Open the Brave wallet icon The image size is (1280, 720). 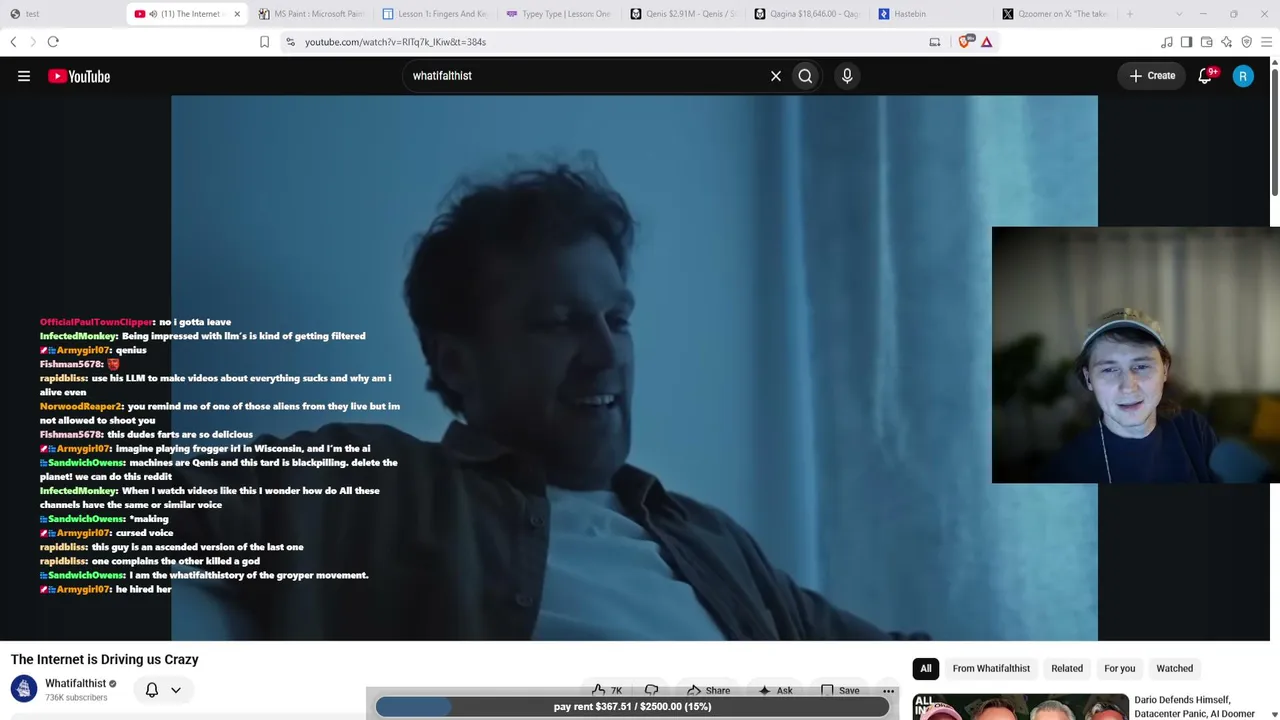(1206, 42)
